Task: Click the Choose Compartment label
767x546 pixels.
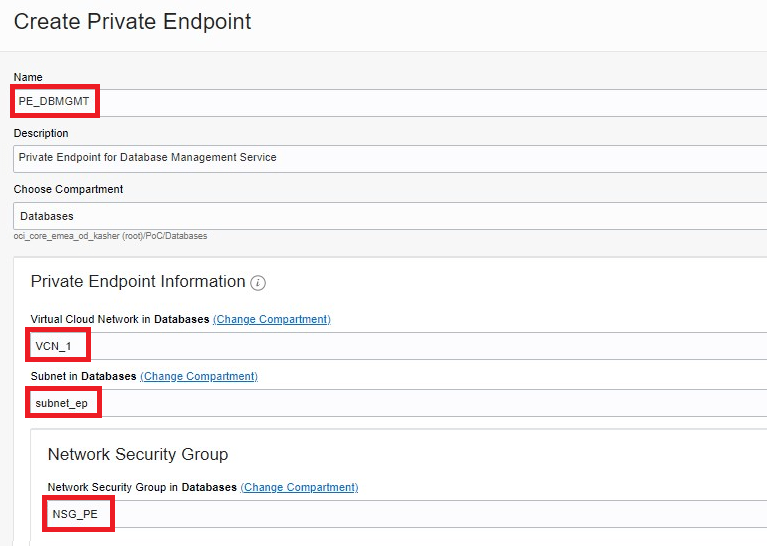Action: click(68, 189)
